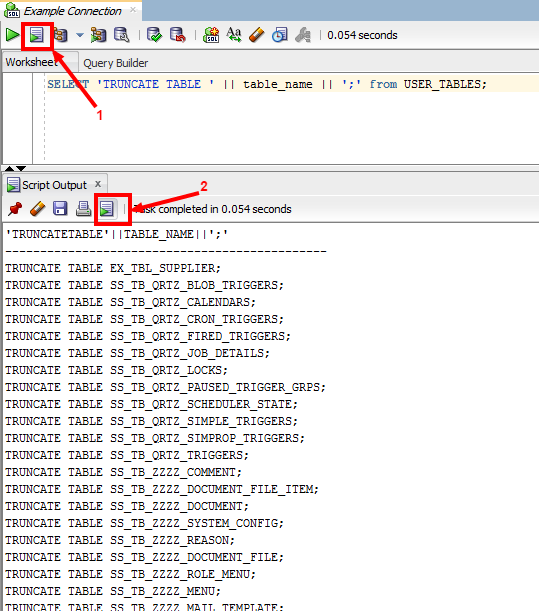The height and width of the screenshot is (611, 539).
Task: Click the 'TRUNCATE TABLE ' string in the editor
Action: point(155,84)
